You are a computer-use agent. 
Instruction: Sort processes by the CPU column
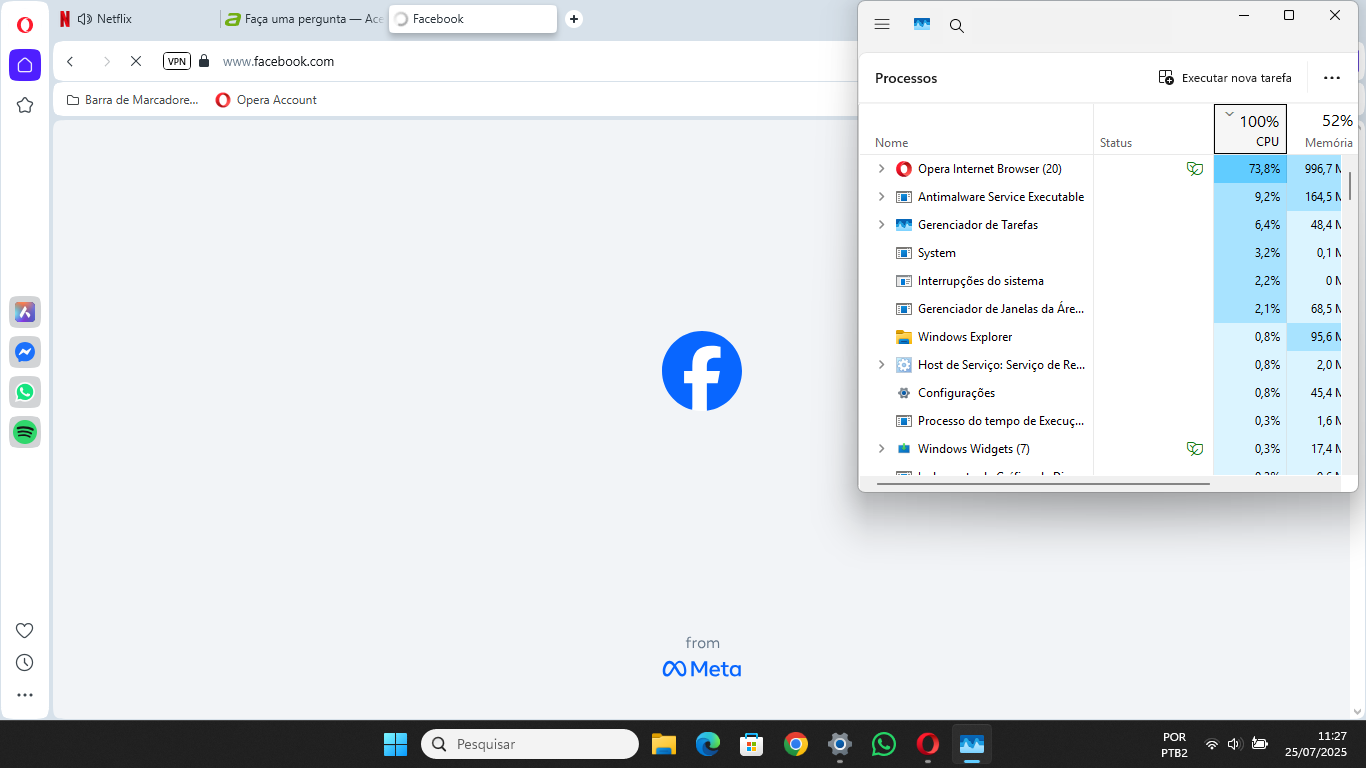(1250, 129)
